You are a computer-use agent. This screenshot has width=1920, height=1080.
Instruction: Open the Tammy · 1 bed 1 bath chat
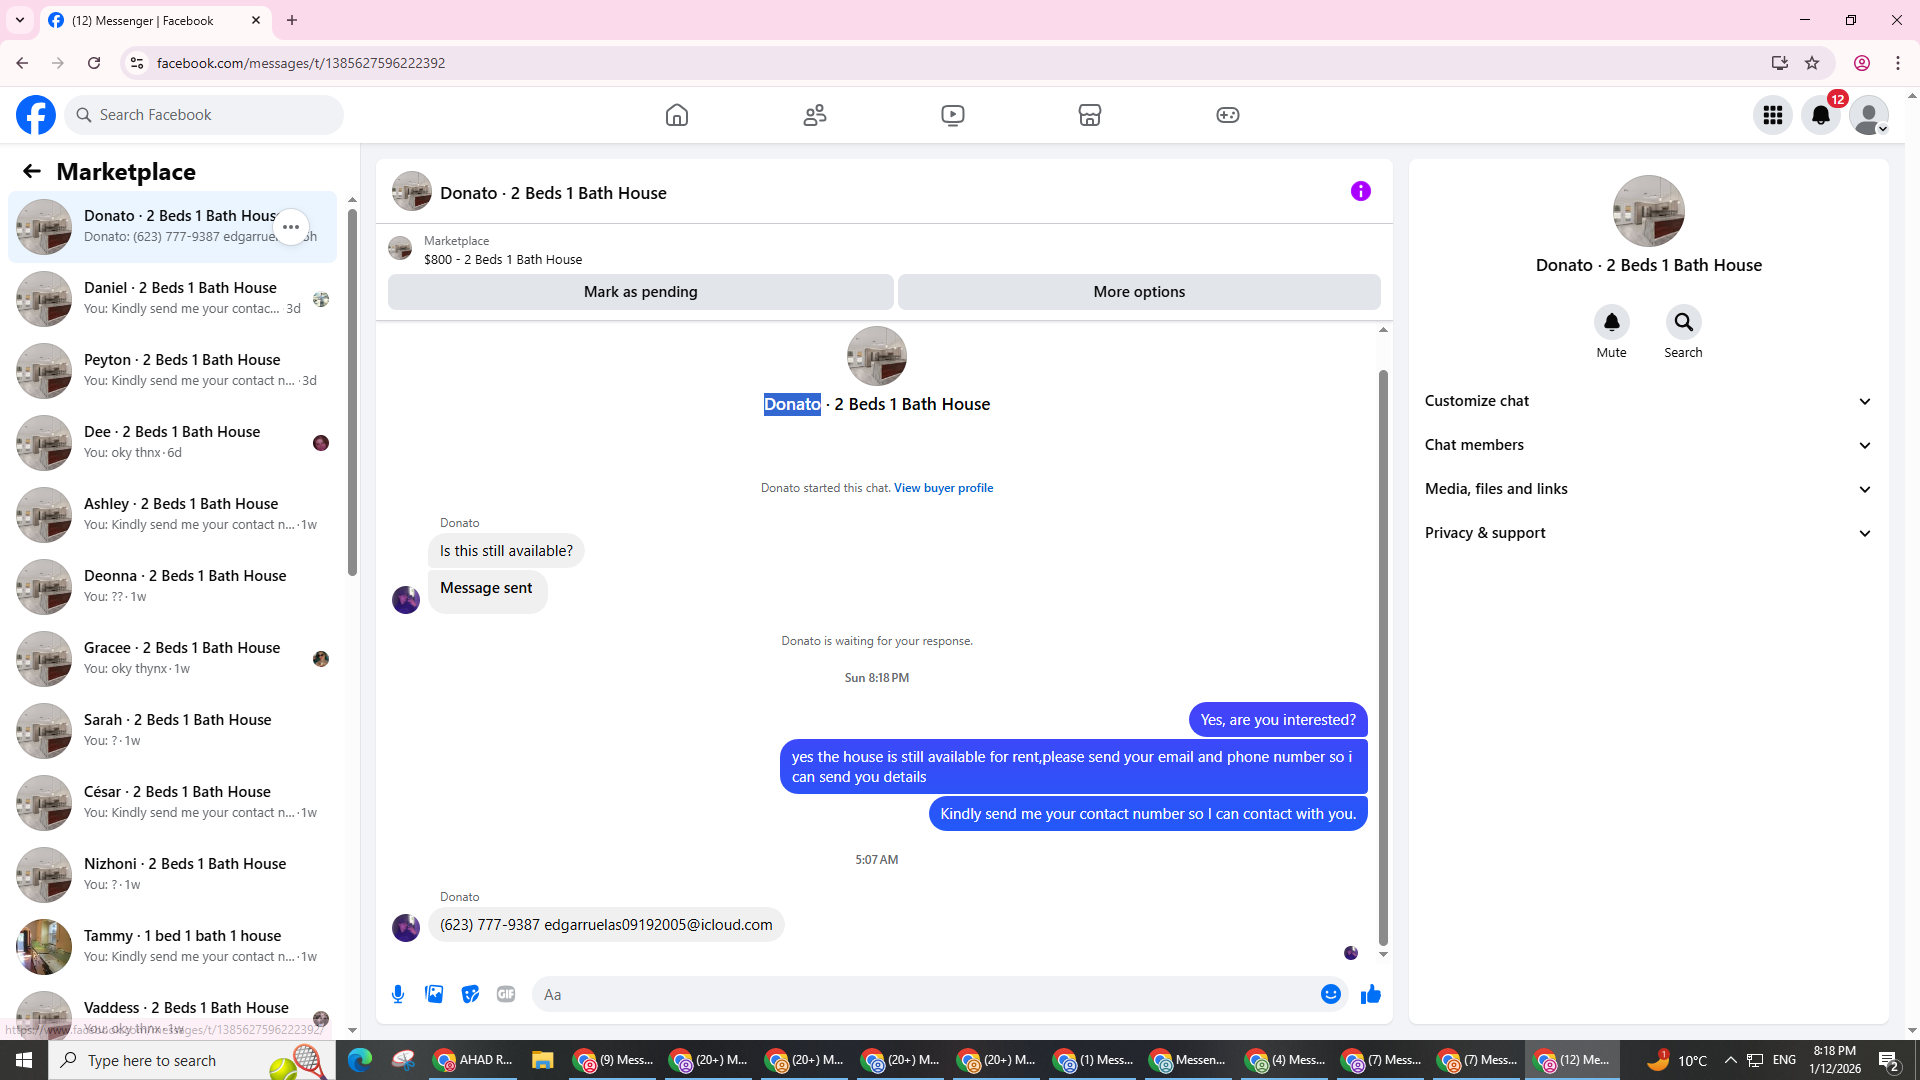click(180, 946)
